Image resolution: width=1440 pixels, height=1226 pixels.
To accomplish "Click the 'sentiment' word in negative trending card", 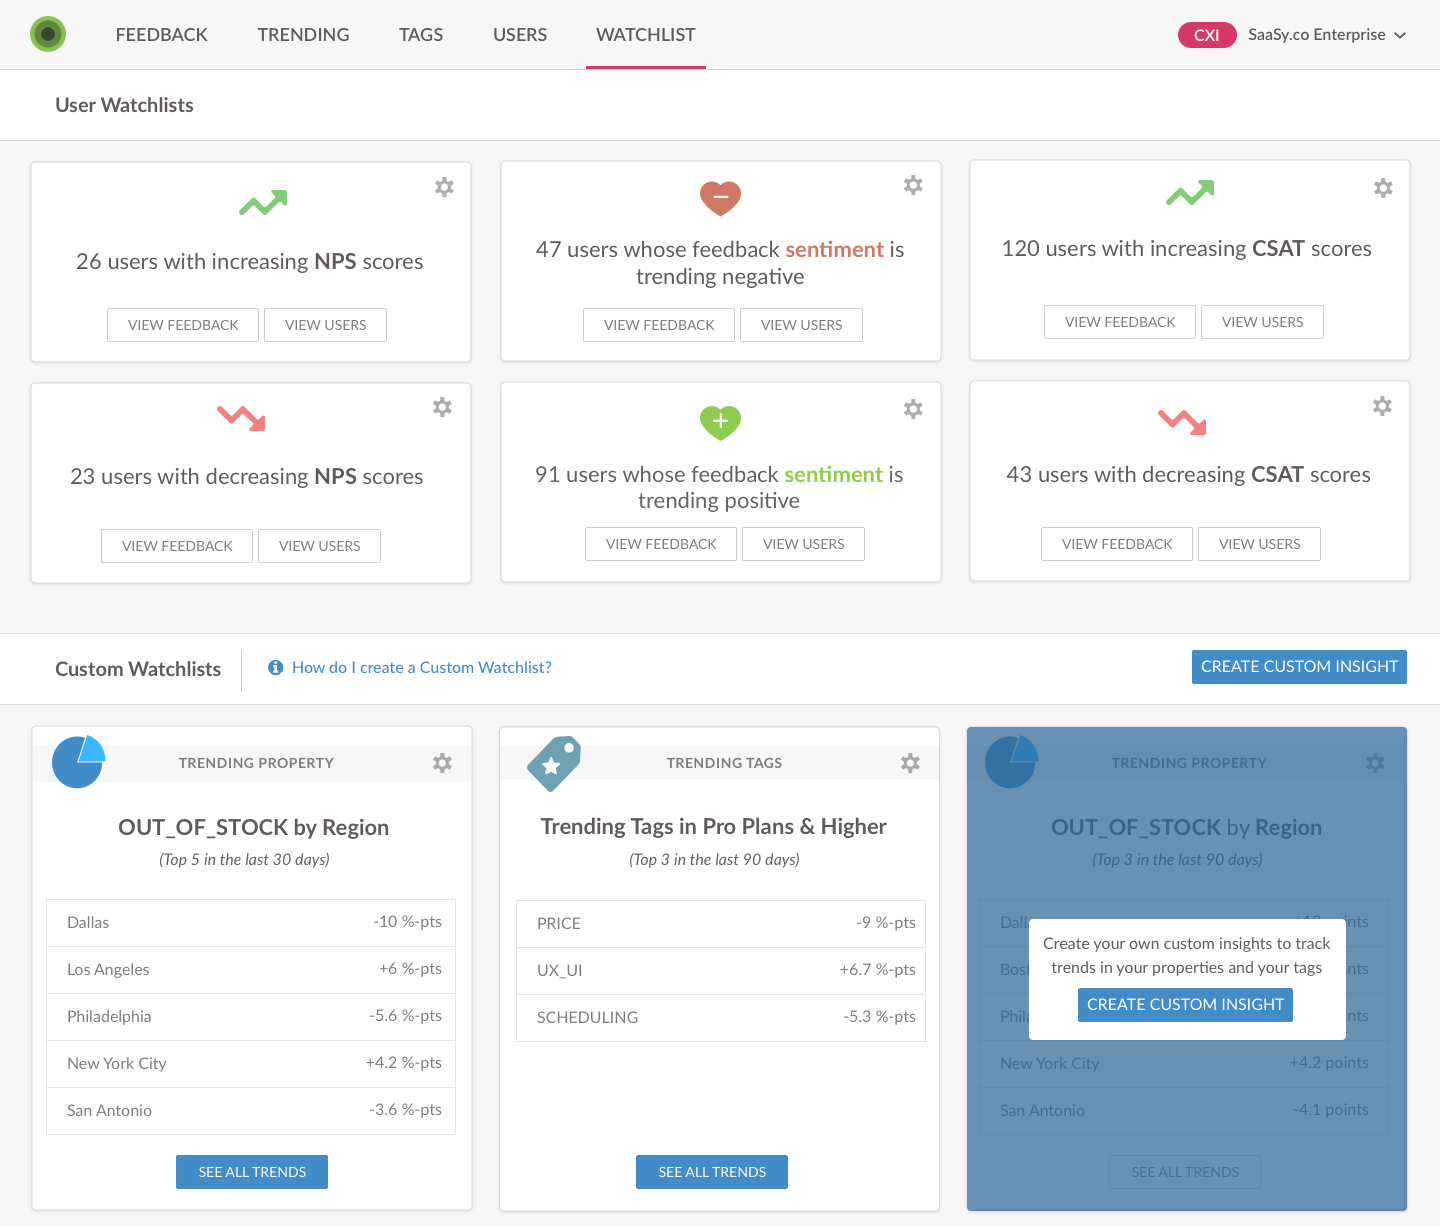I will 835,250.
